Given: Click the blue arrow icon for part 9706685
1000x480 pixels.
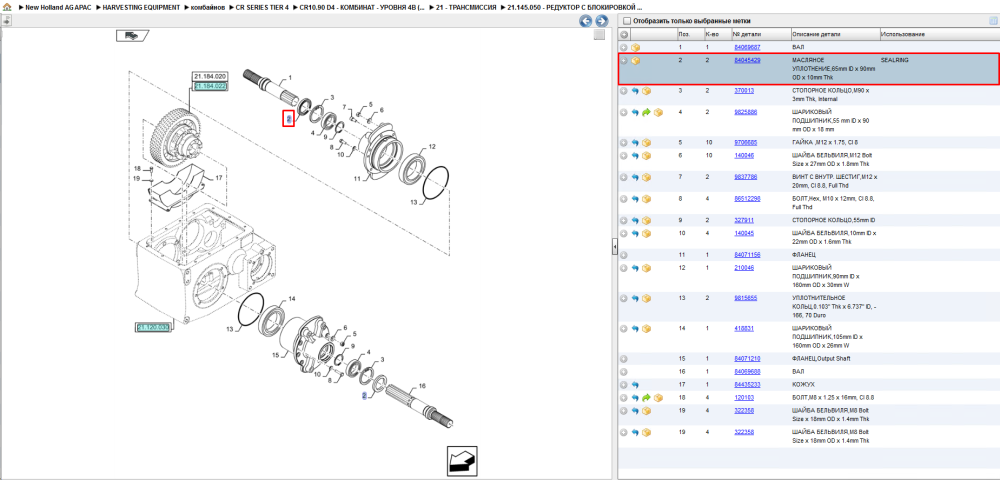Looking at the screenshot, I should (635, 143).
